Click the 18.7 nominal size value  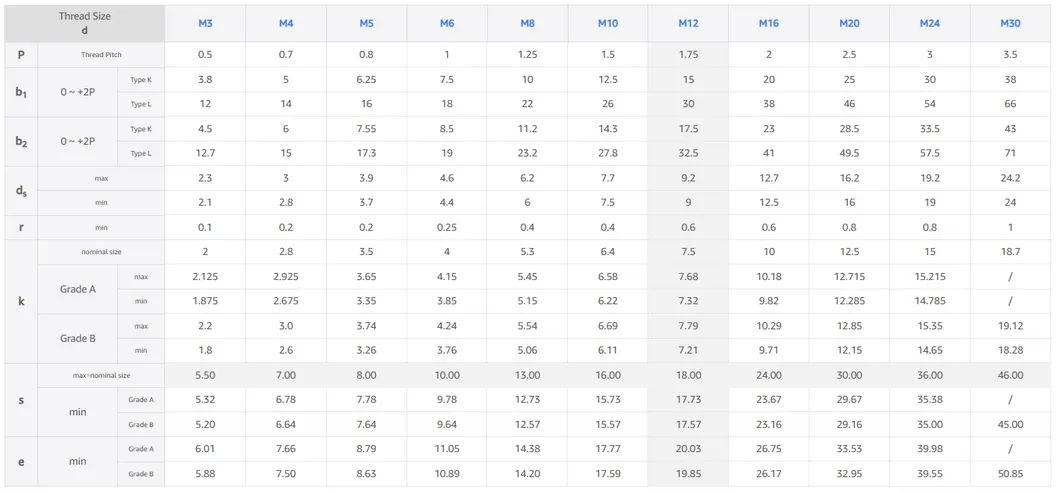(x=1010, y=252)
